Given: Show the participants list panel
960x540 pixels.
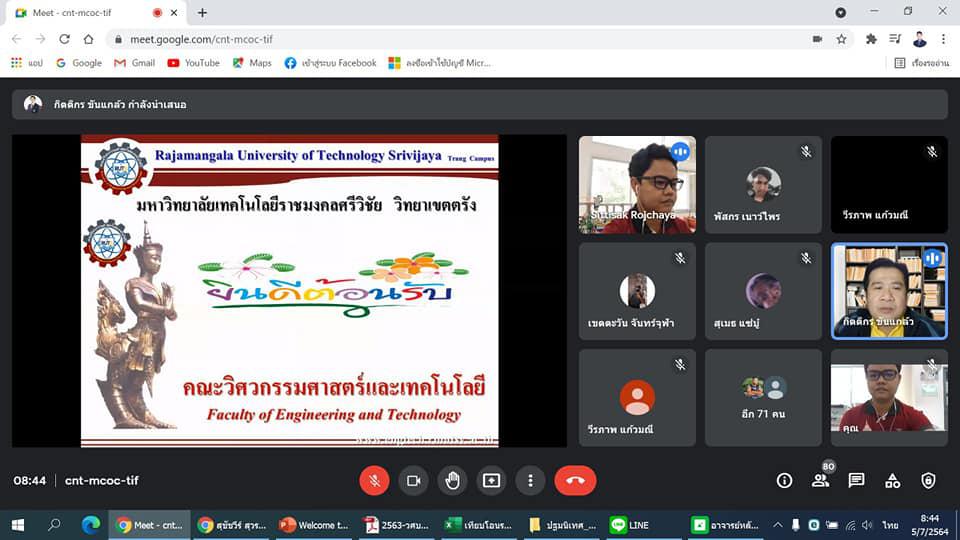Looking at the screenshot, I should pos(820,481).
